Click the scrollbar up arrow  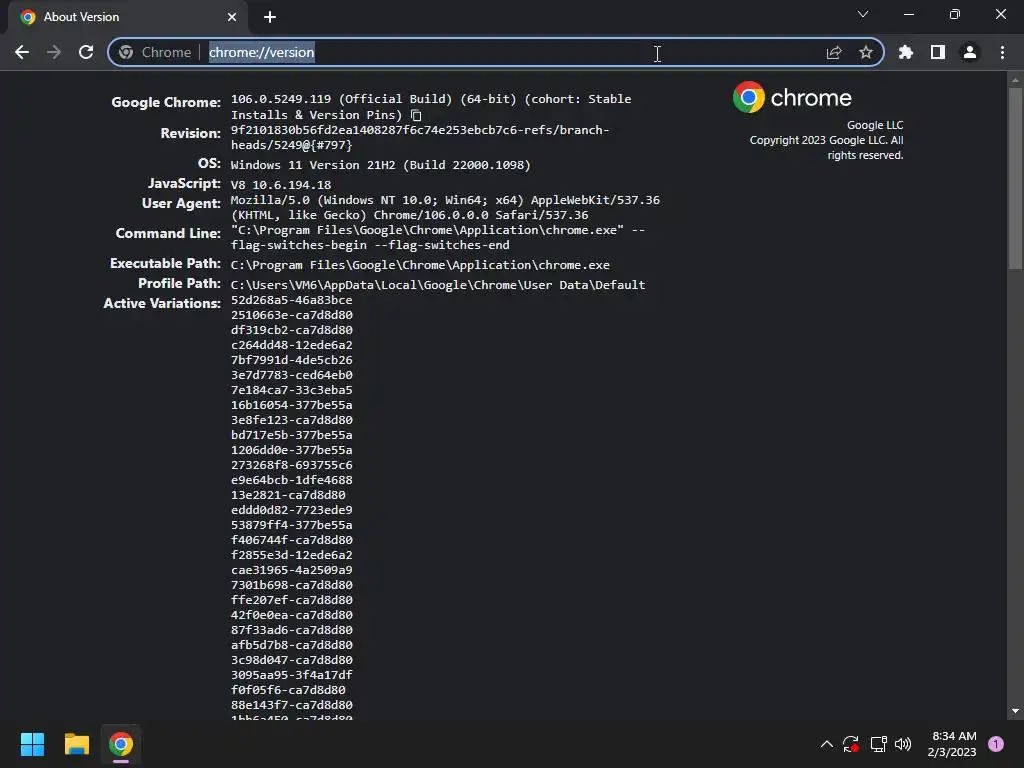coord(1015,80)
